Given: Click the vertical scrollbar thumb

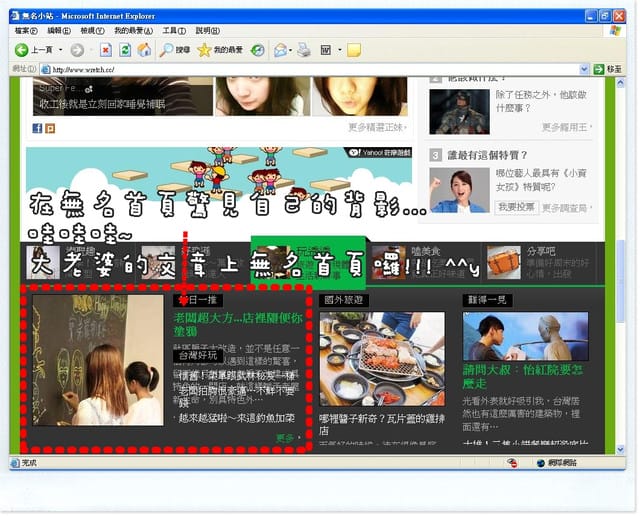Looking at the screenshot, I should tap(620, 281).
